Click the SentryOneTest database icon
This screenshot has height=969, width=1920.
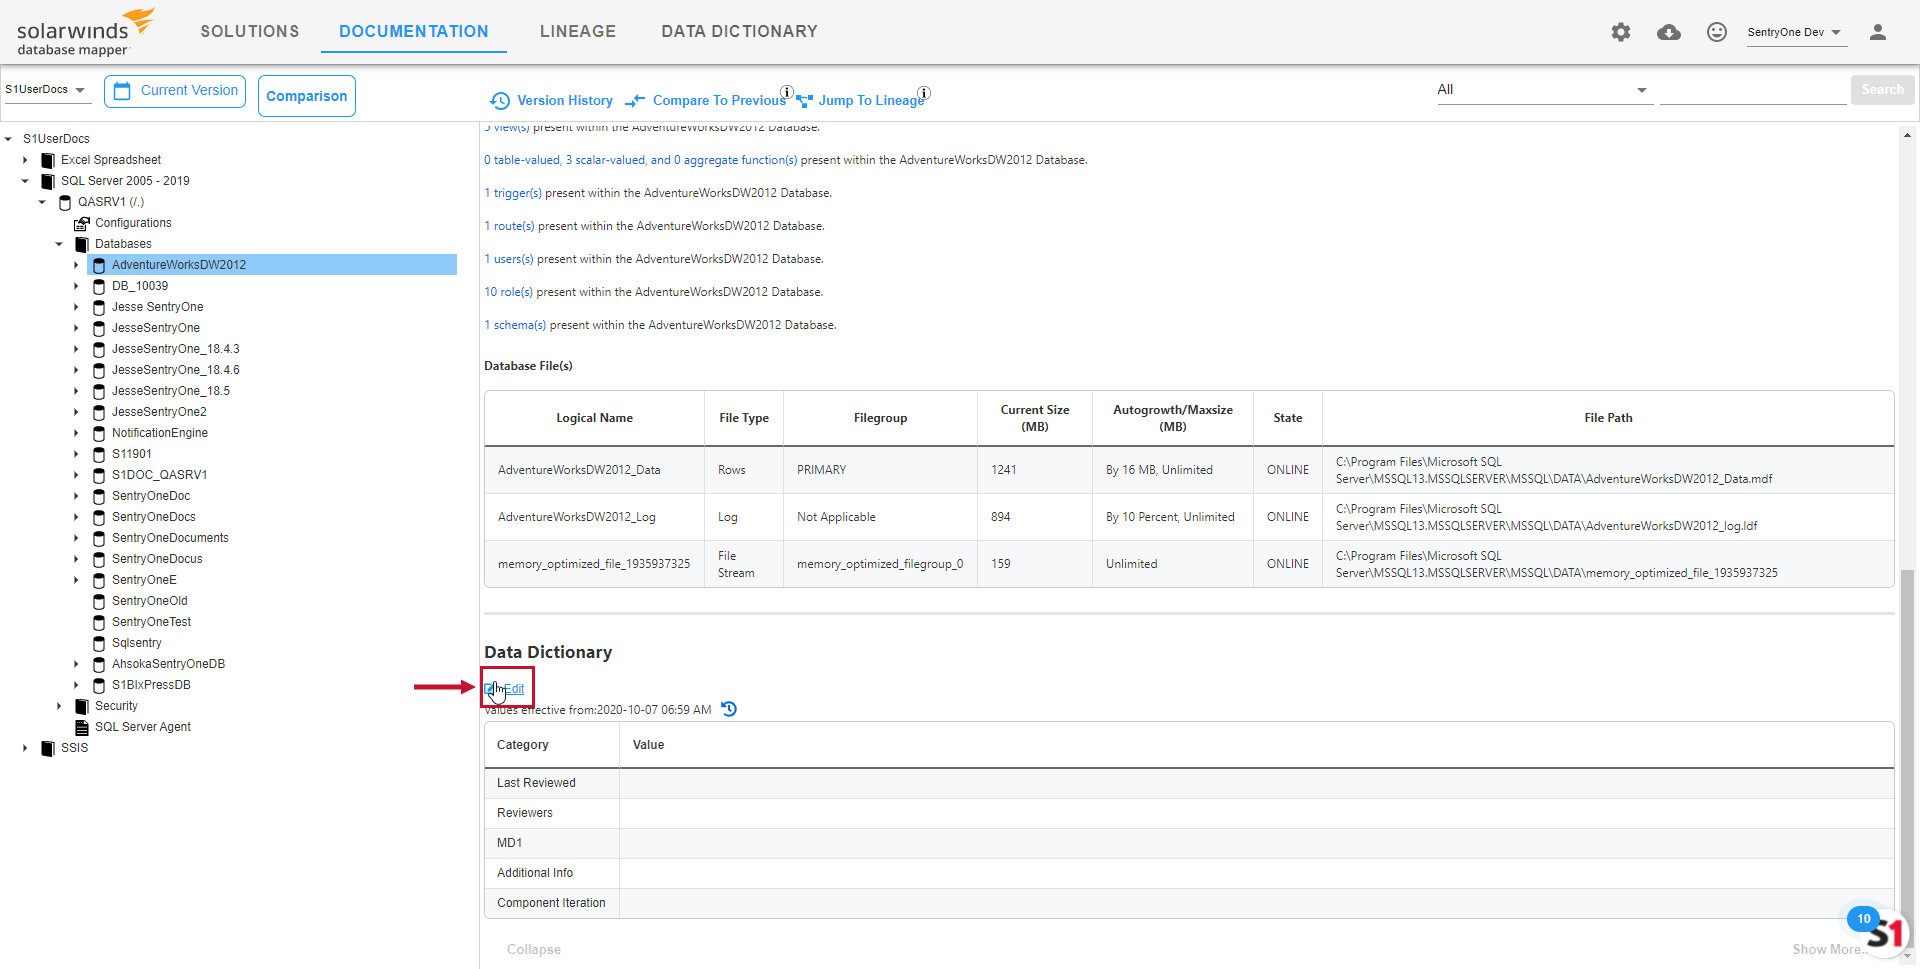tap(99, 622)
